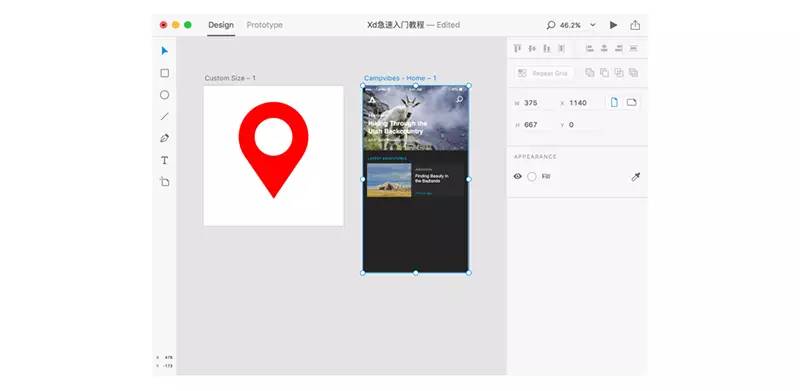Viewport: 800px width, 391px height.
Task: Activate the Select arrow tool
Action: pyautogui.click(x=164, y=51)
